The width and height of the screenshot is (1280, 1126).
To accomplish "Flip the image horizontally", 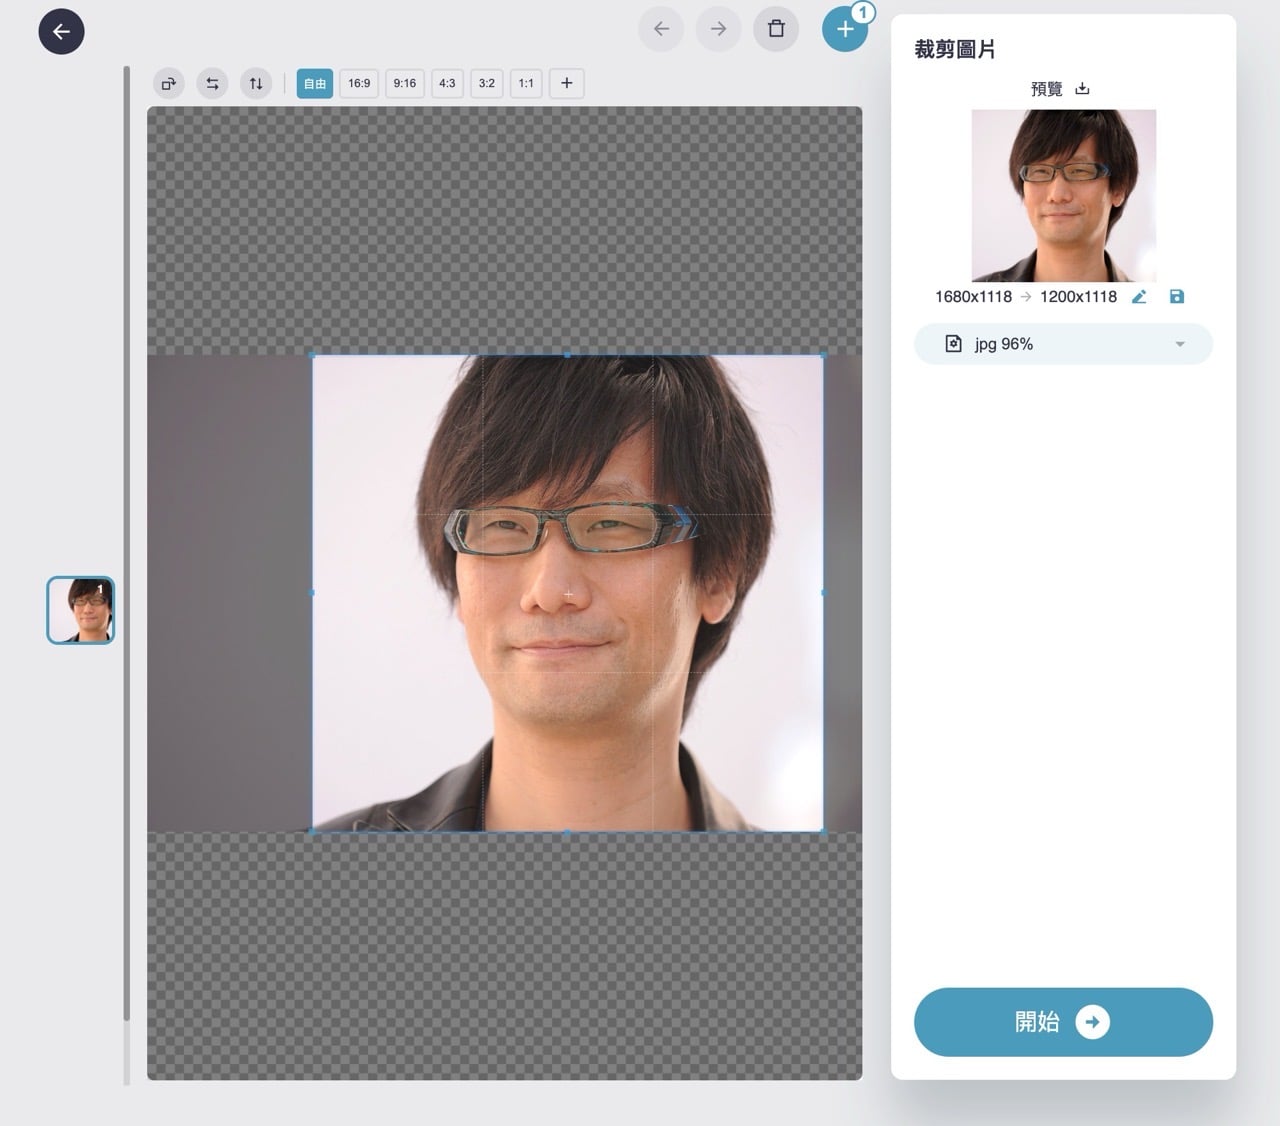I will (x=212, y=84).
